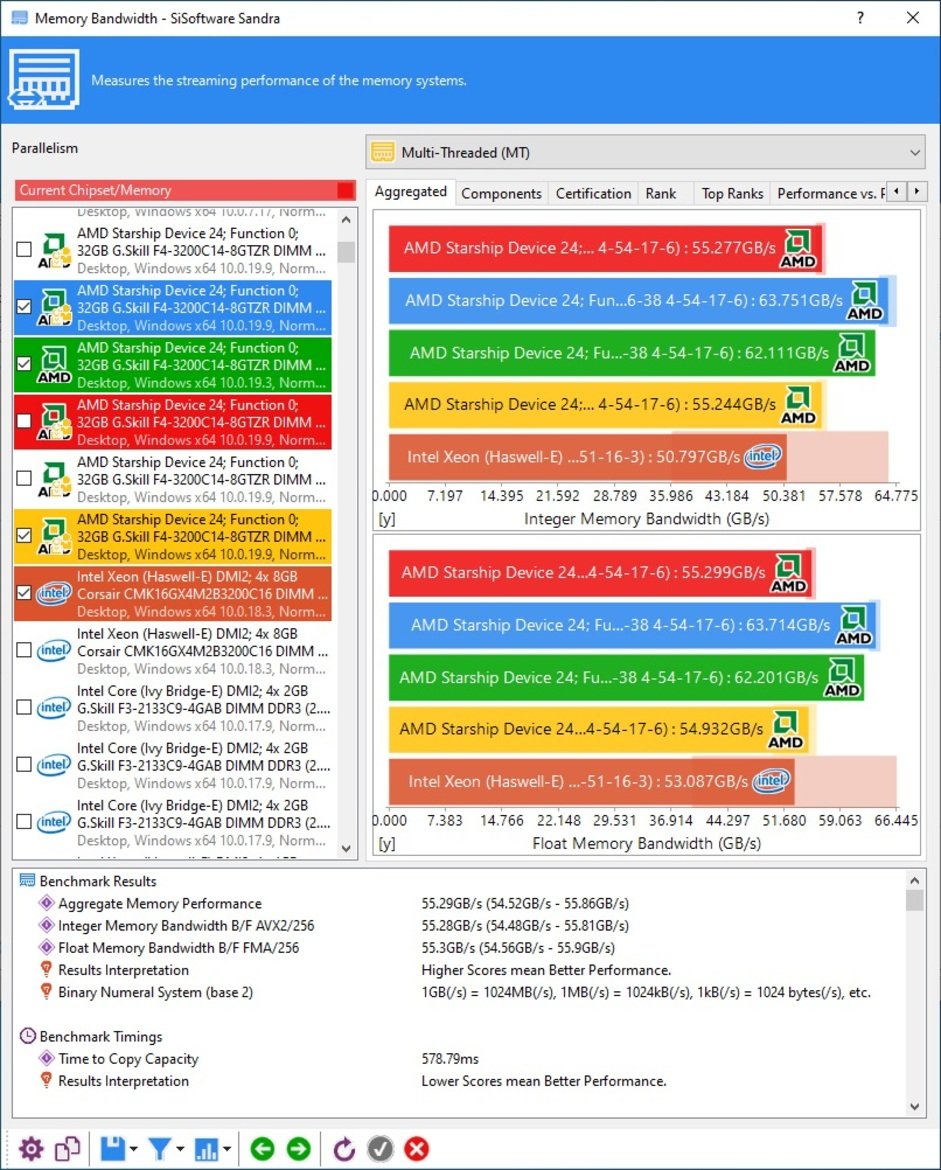Viewport: 941px width, 1170px height.
Task: Click the memory chip icon in the Parallelism box
Action: 383,152
